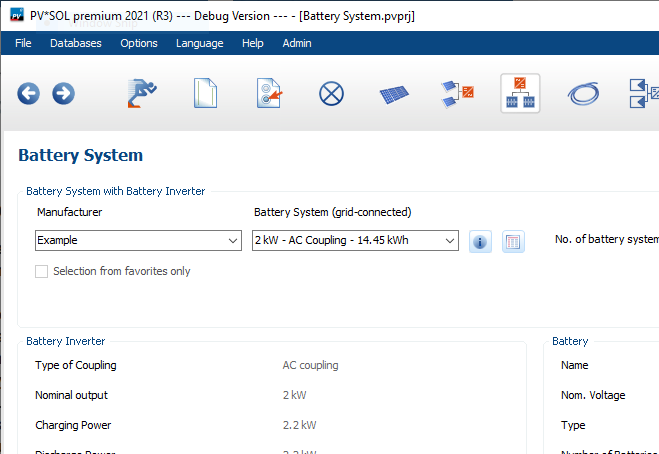Image resolution: width=659 pixels, height=454 pixels.
Task: Open the Language menu
Action: pos(199,43)
